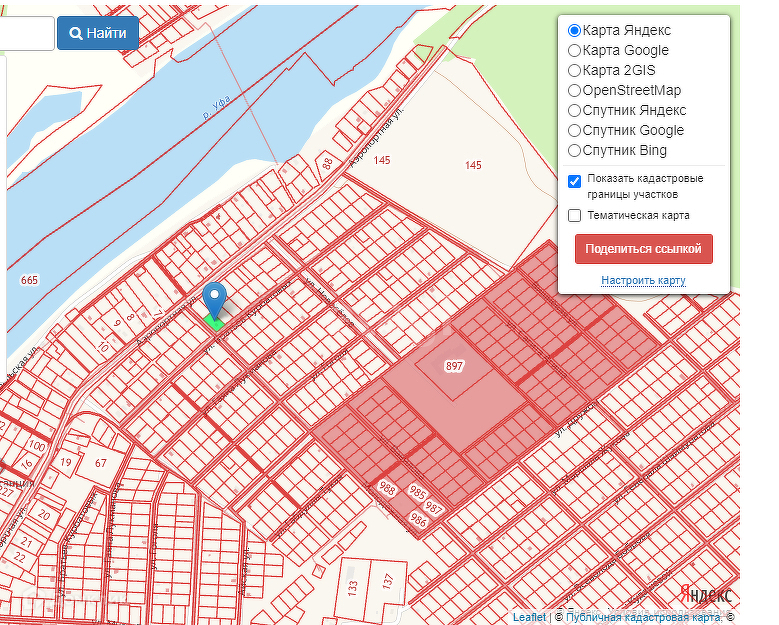Image resolution: width=779 pixels, height=625 pixels.
Task: Click parcel label 986
Action: tap(418, 520)
